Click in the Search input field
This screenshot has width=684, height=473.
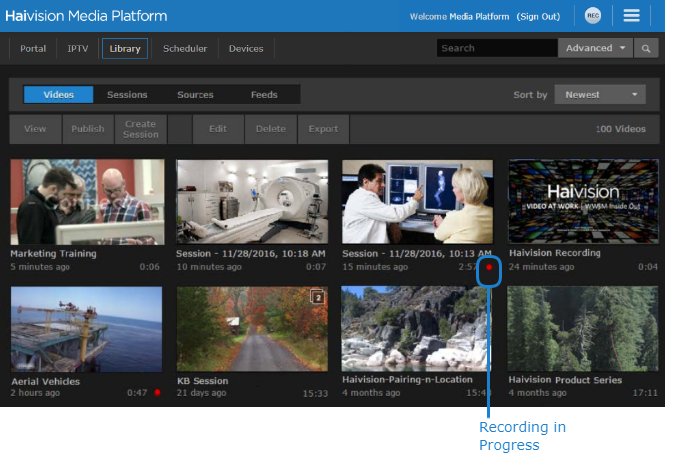pos(496,48)
